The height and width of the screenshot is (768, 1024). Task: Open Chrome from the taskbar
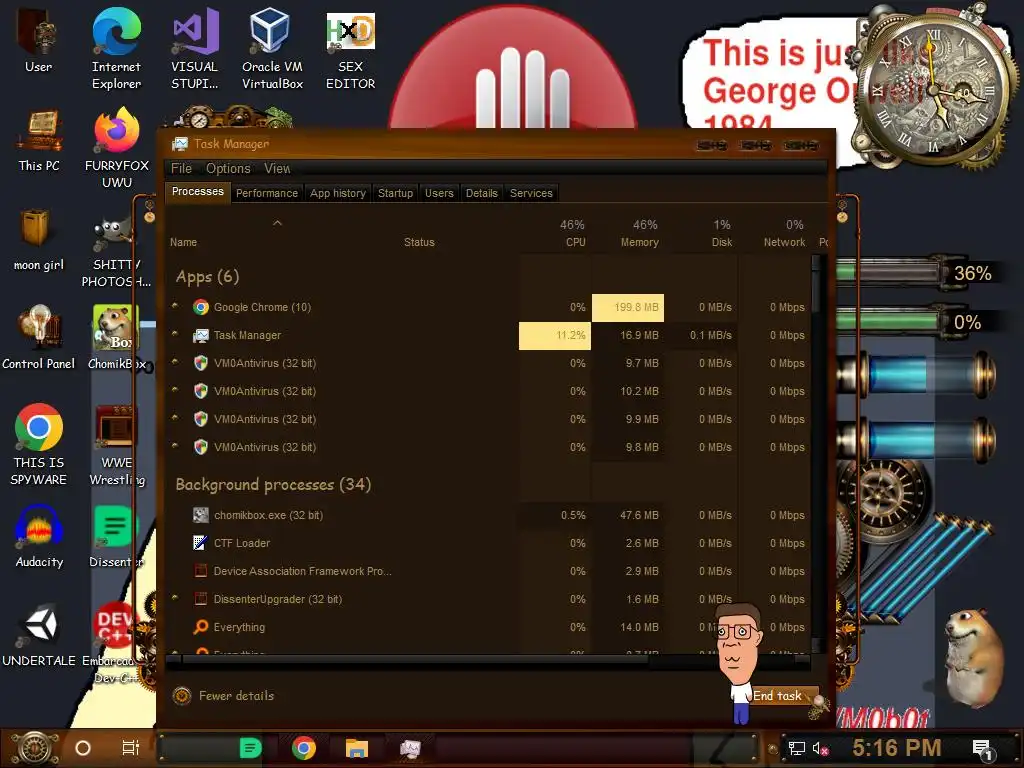coord(304,748)
